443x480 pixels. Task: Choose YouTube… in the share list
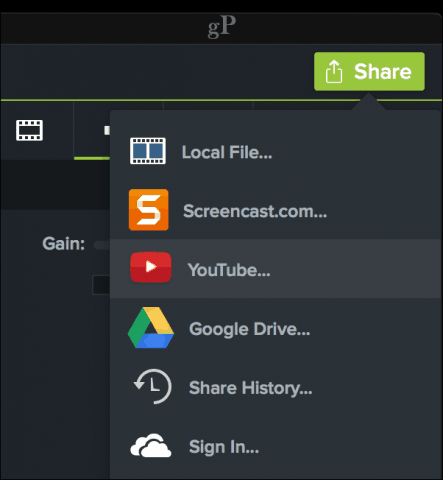pos(229,270)
